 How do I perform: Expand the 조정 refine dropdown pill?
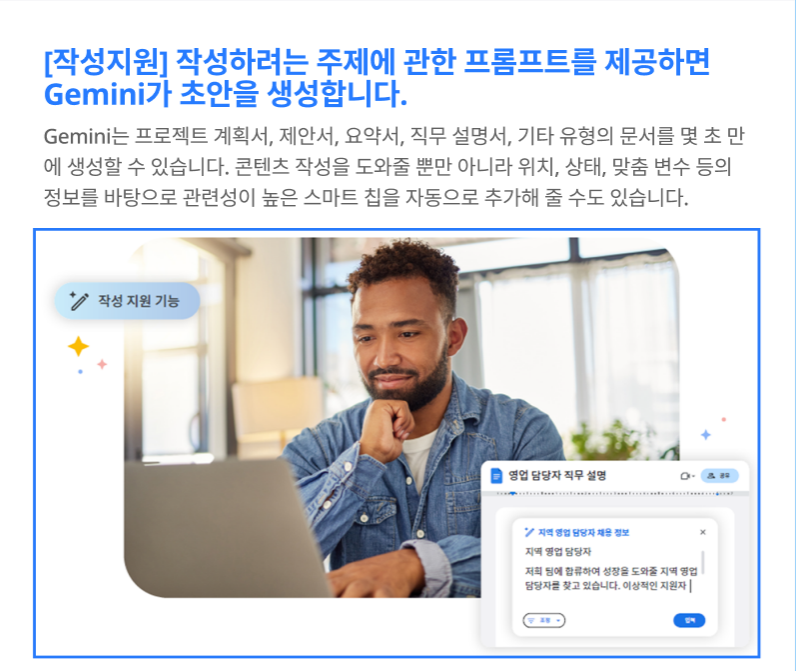click(544, 620)
